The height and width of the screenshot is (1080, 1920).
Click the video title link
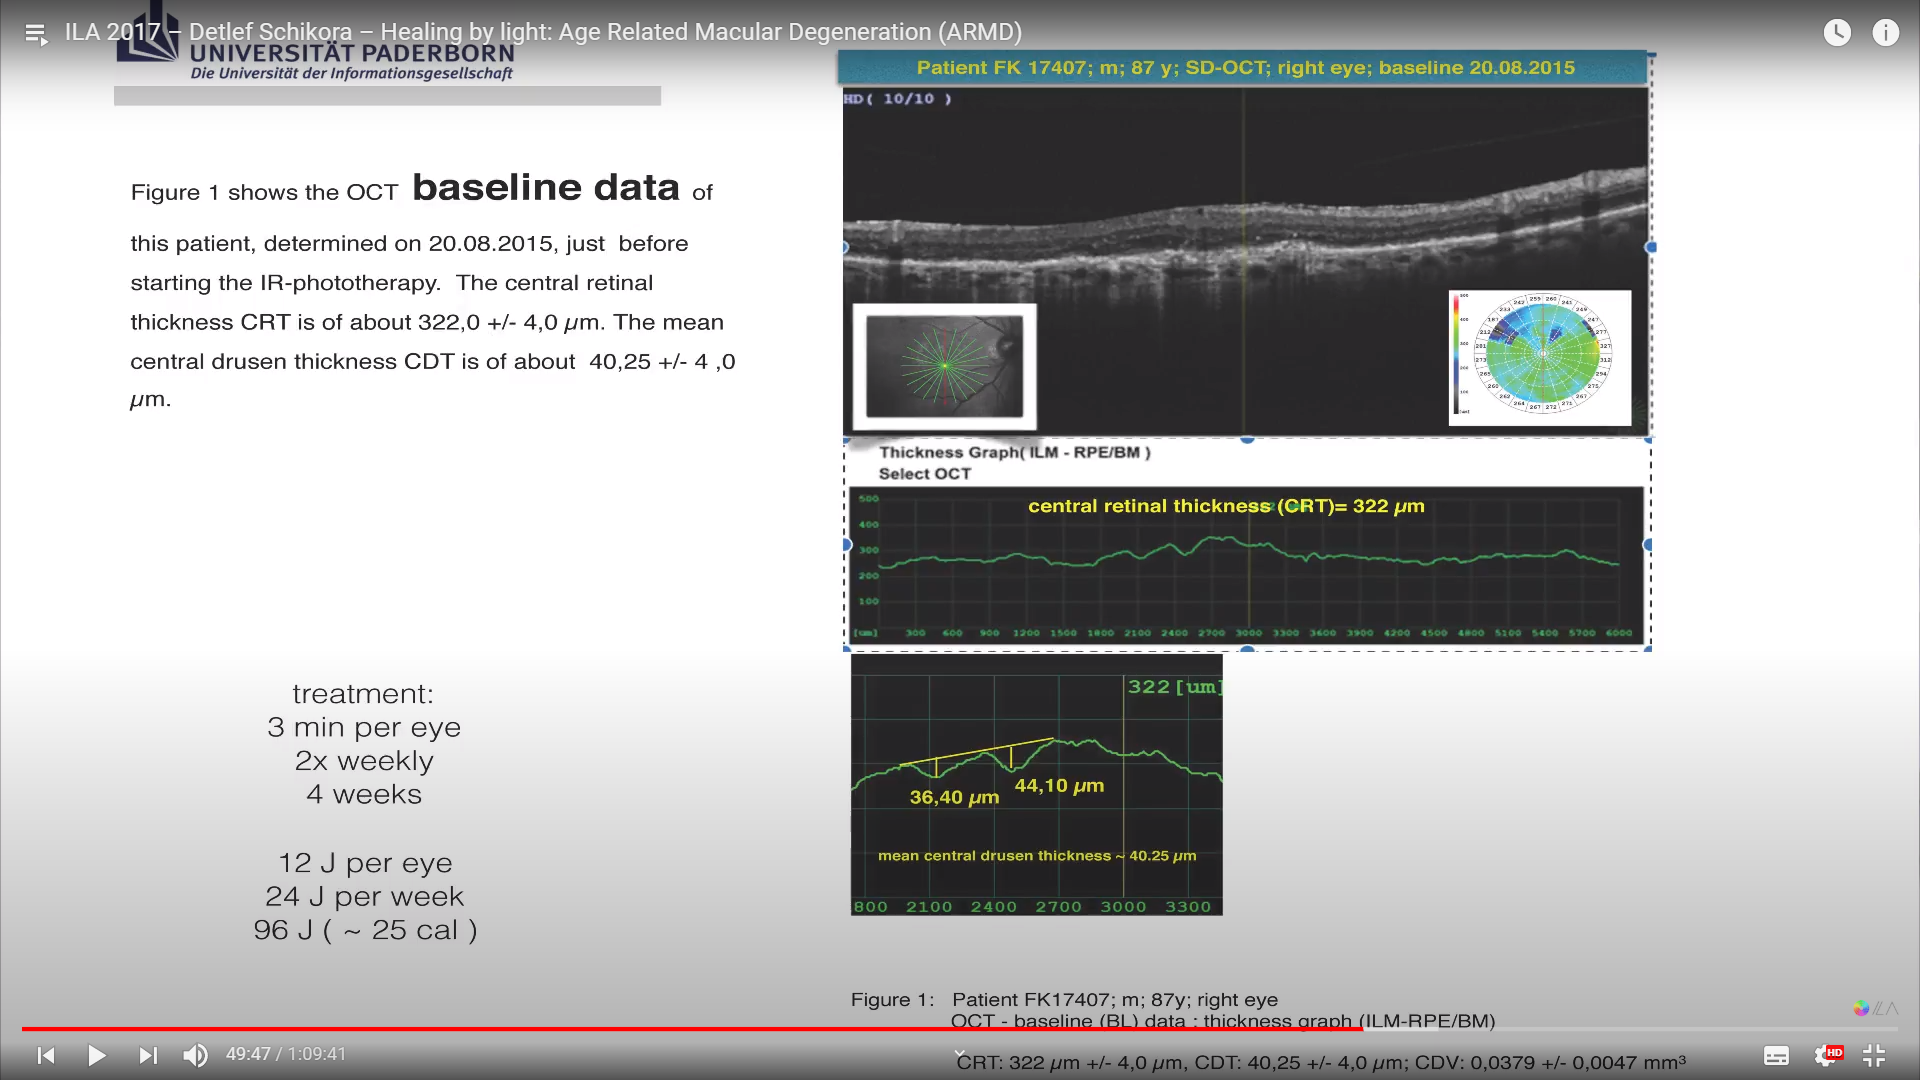point(543,32)
